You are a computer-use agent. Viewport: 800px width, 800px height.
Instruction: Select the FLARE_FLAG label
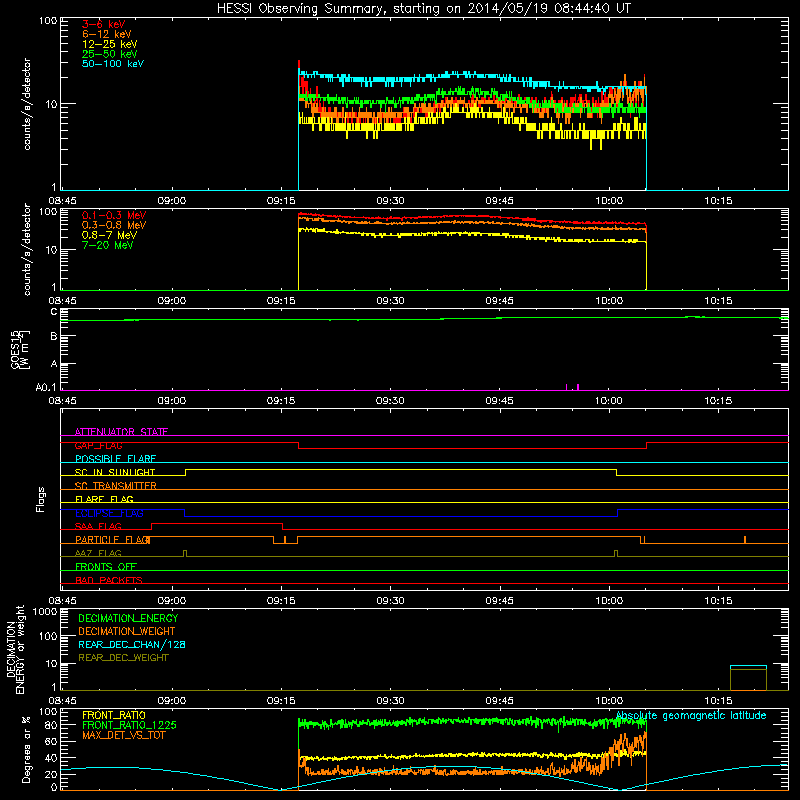tap(104, 499)
